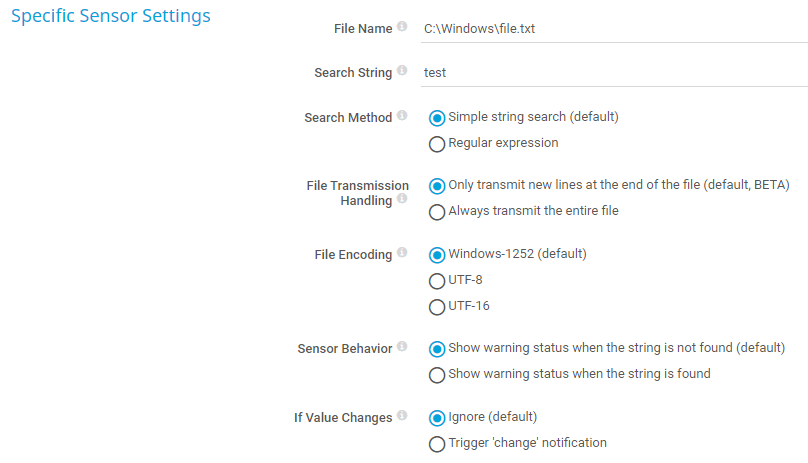808x463 pixels.
Task: Open the Search Method info icon
Action: click(x=402, y=116)
